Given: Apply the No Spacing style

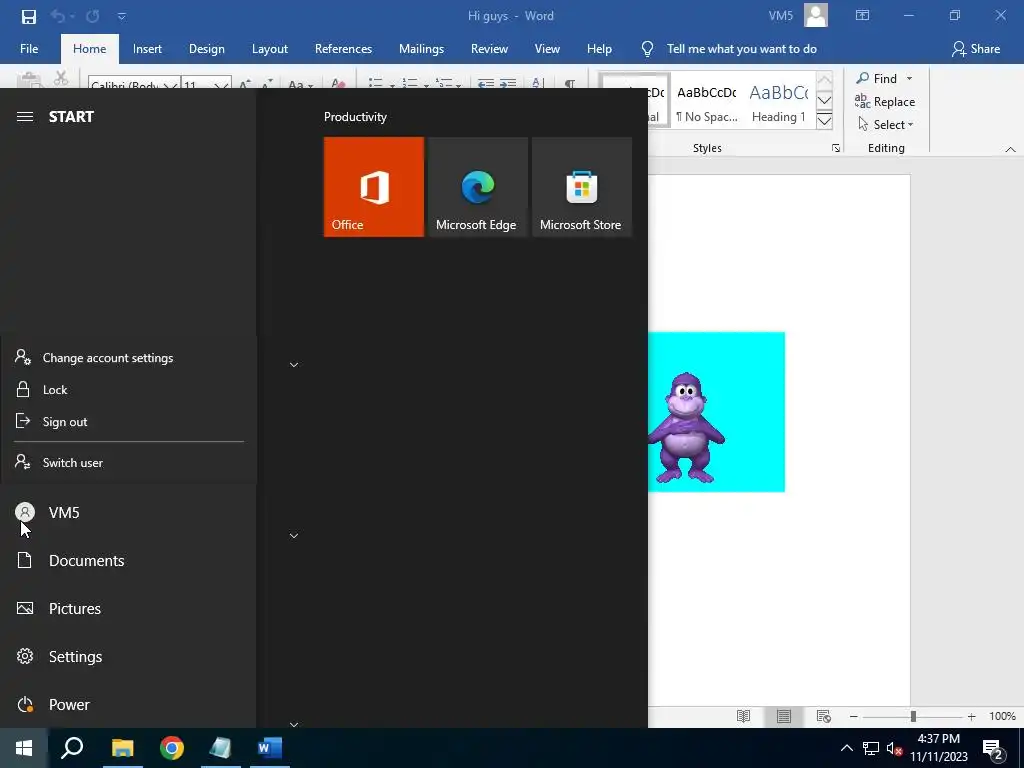Looking at the screenshot, I should (x=707, y=103).
